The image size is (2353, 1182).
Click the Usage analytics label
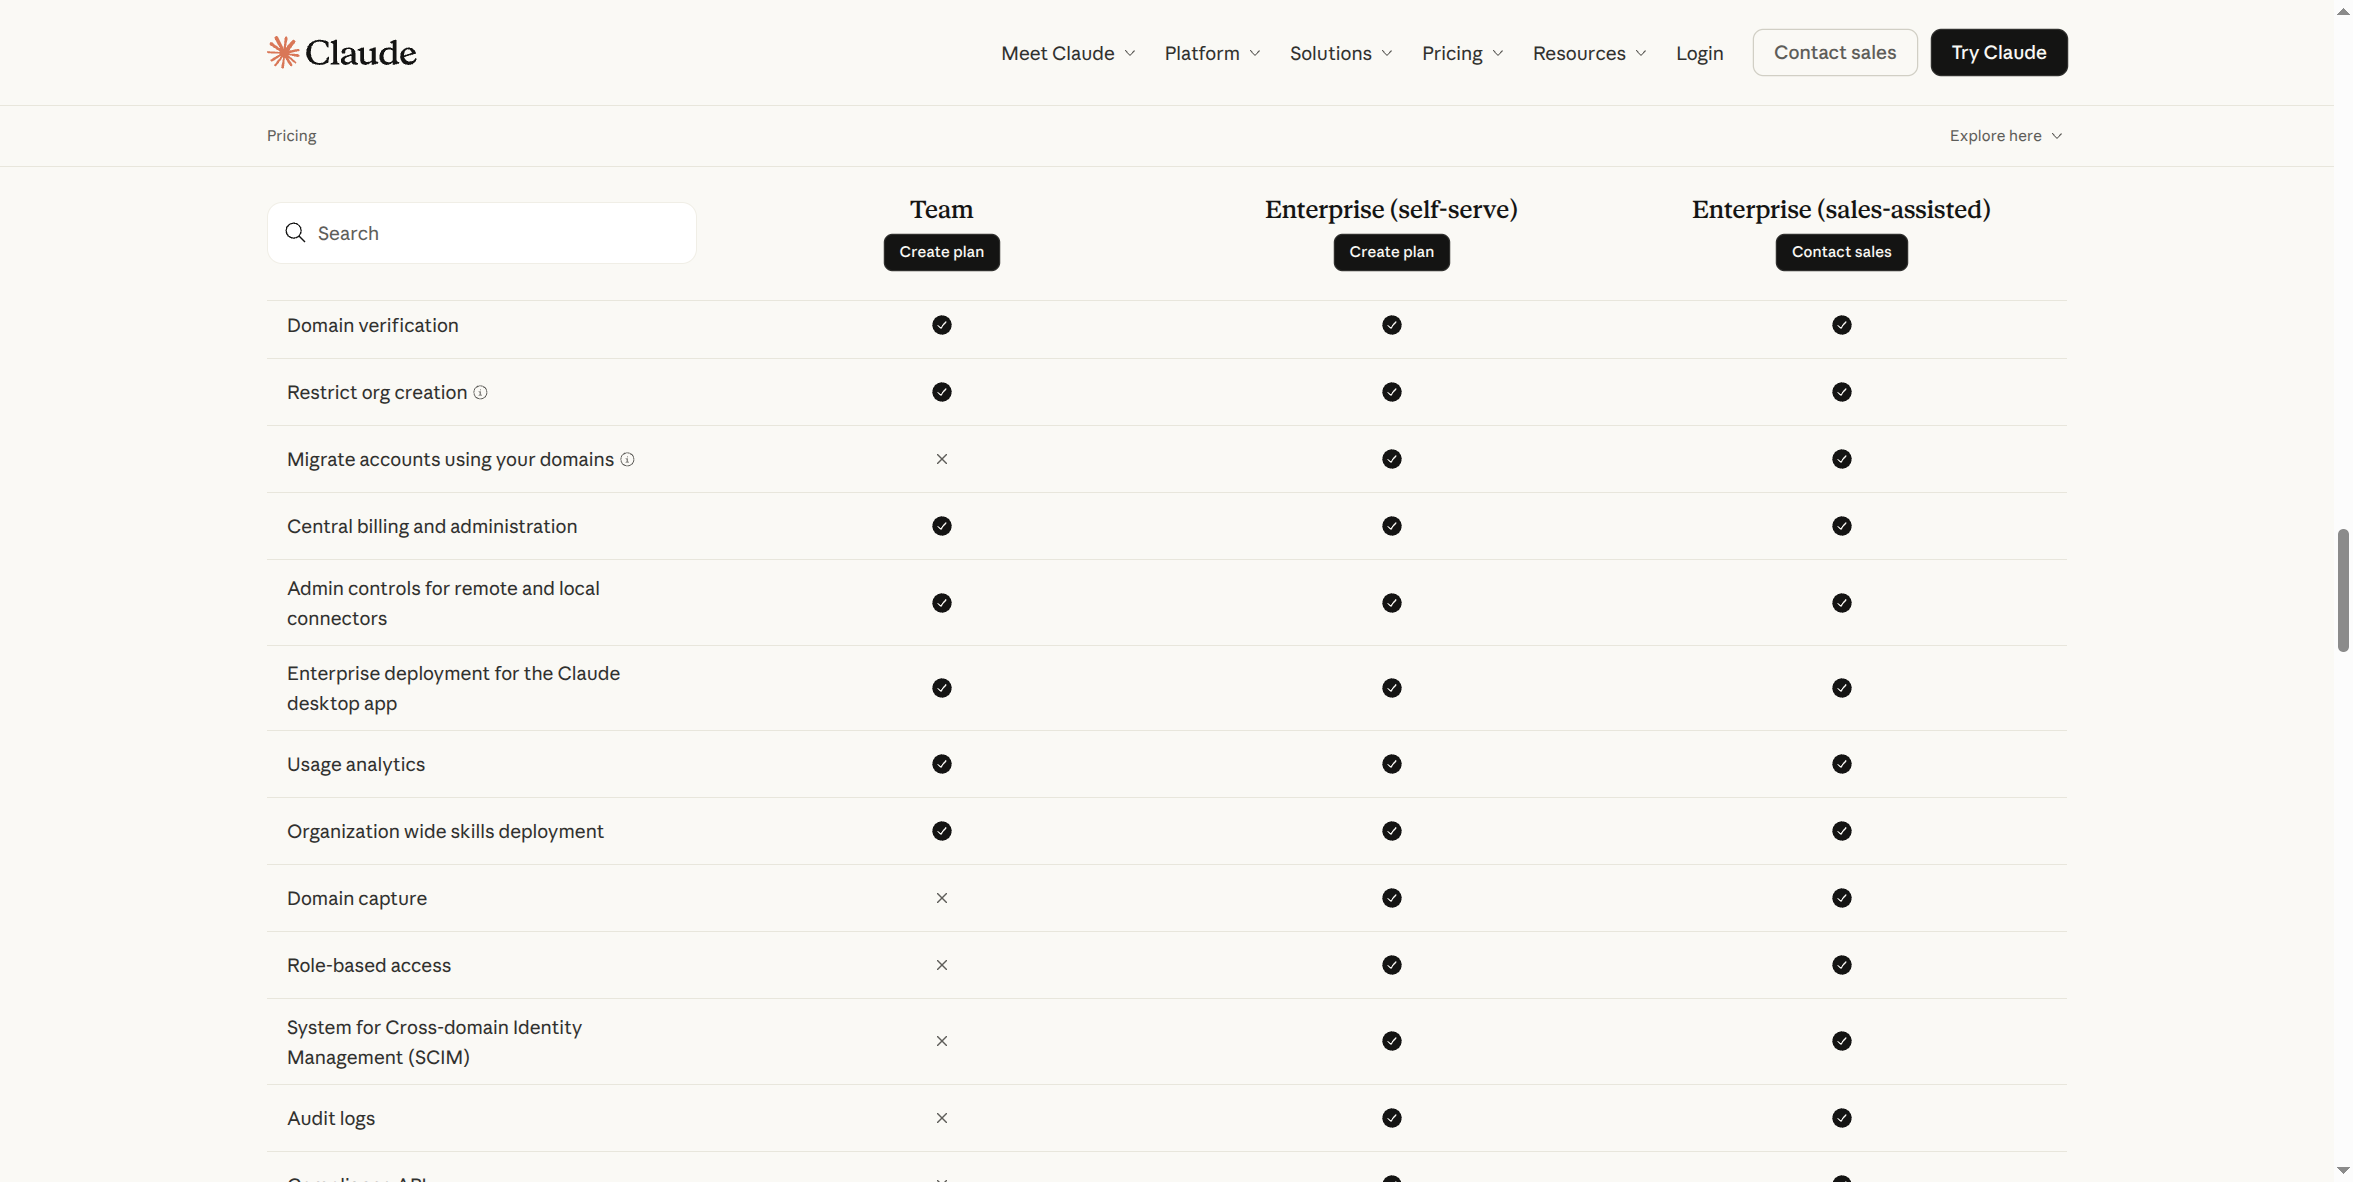(x=356, y=764)
